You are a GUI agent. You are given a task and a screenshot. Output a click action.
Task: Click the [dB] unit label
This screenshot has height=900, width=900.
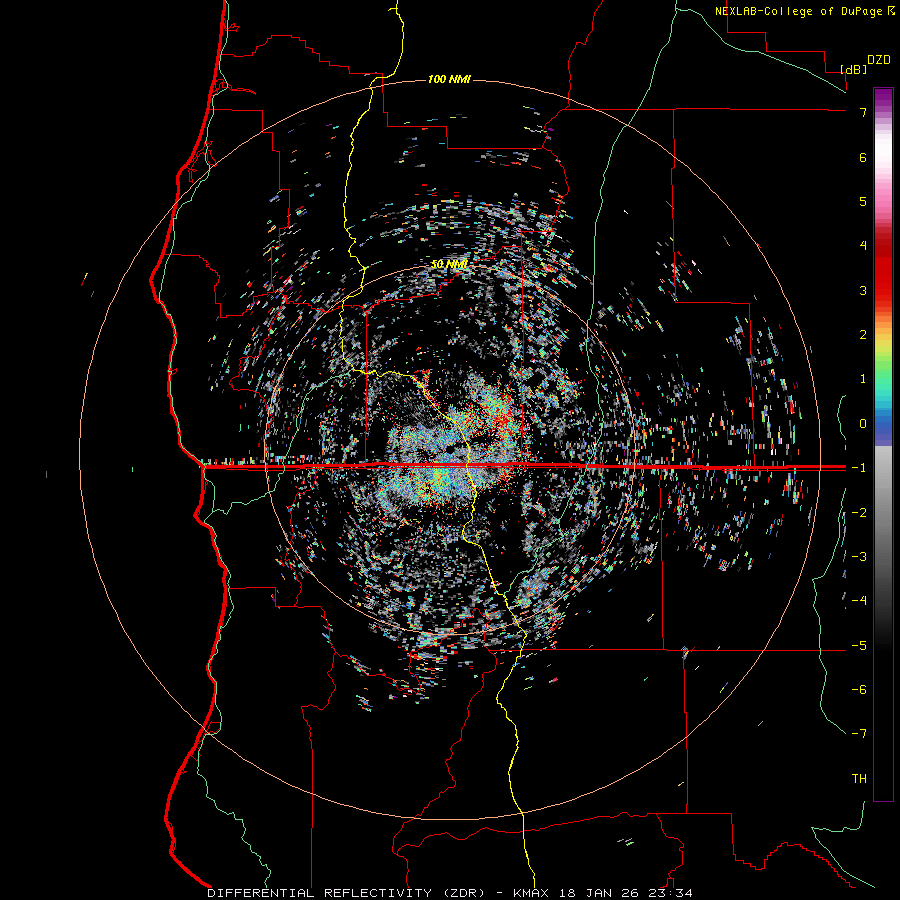pos(853,69)
